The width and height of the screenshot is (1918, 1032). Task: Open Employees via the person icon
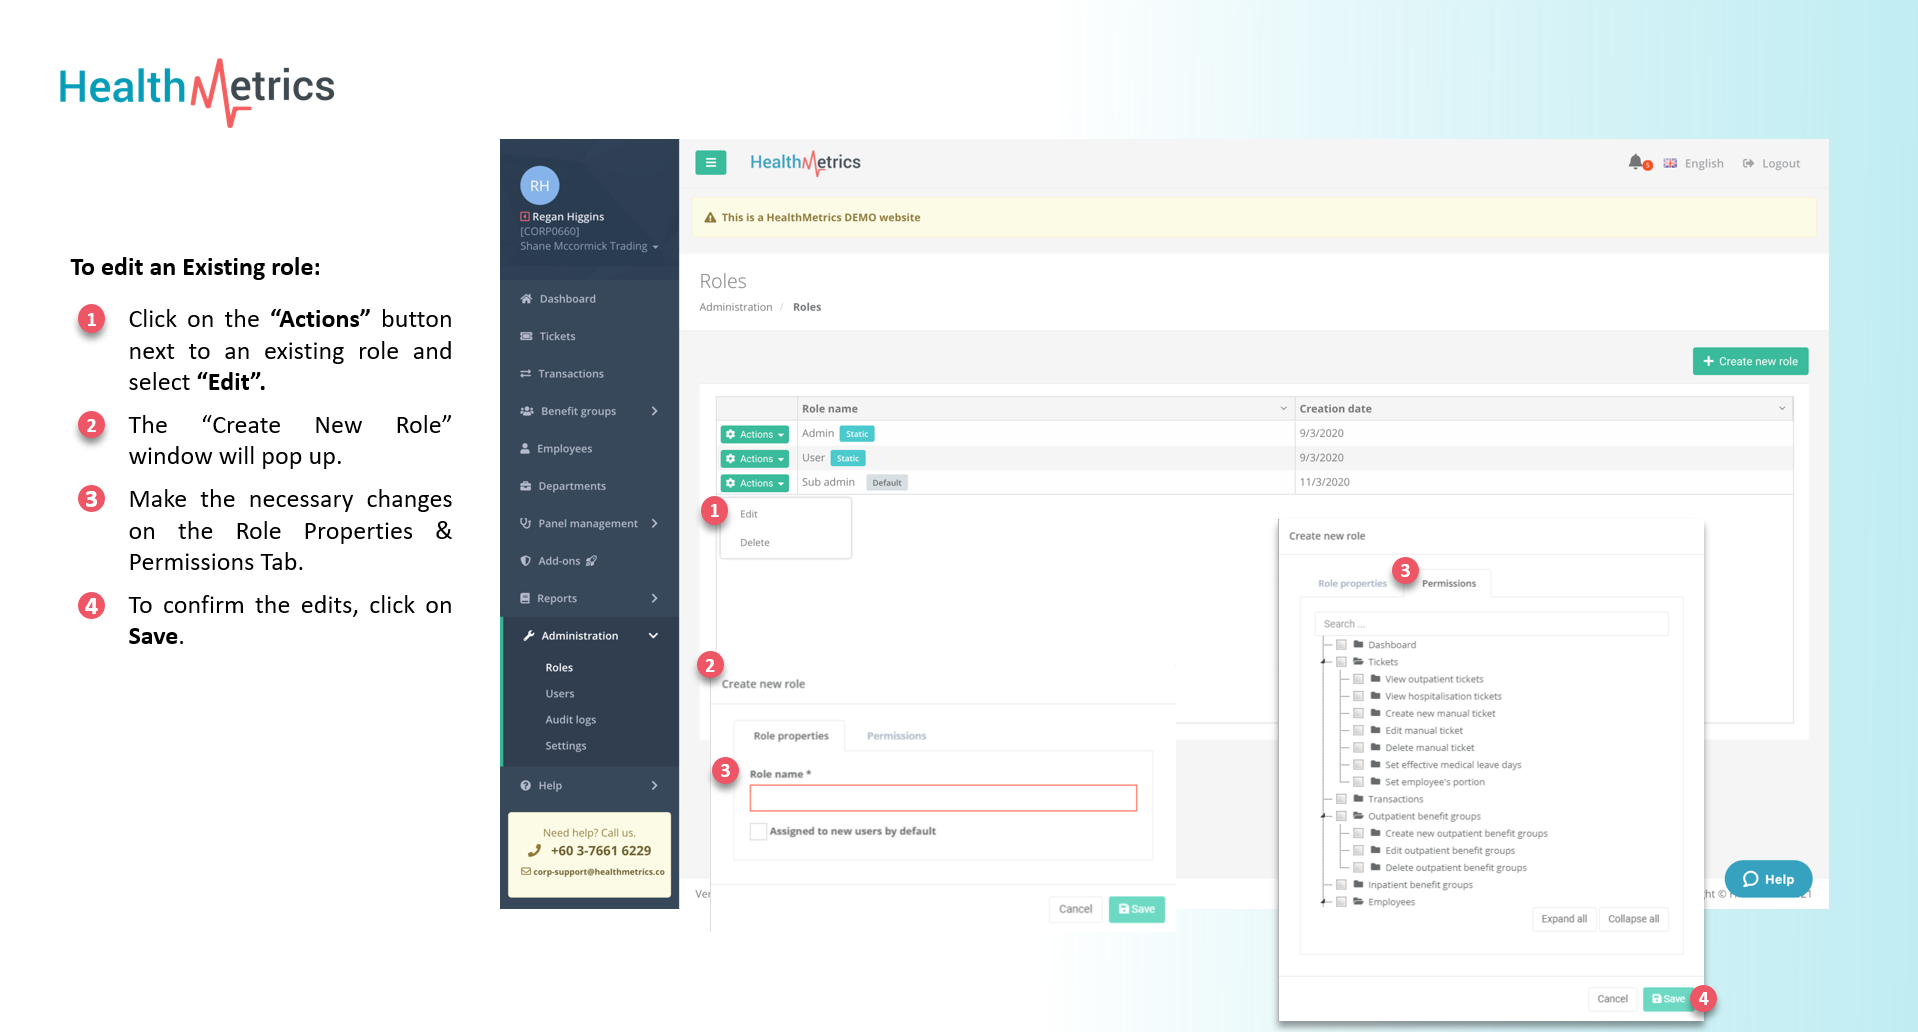(x=525, y=449)
